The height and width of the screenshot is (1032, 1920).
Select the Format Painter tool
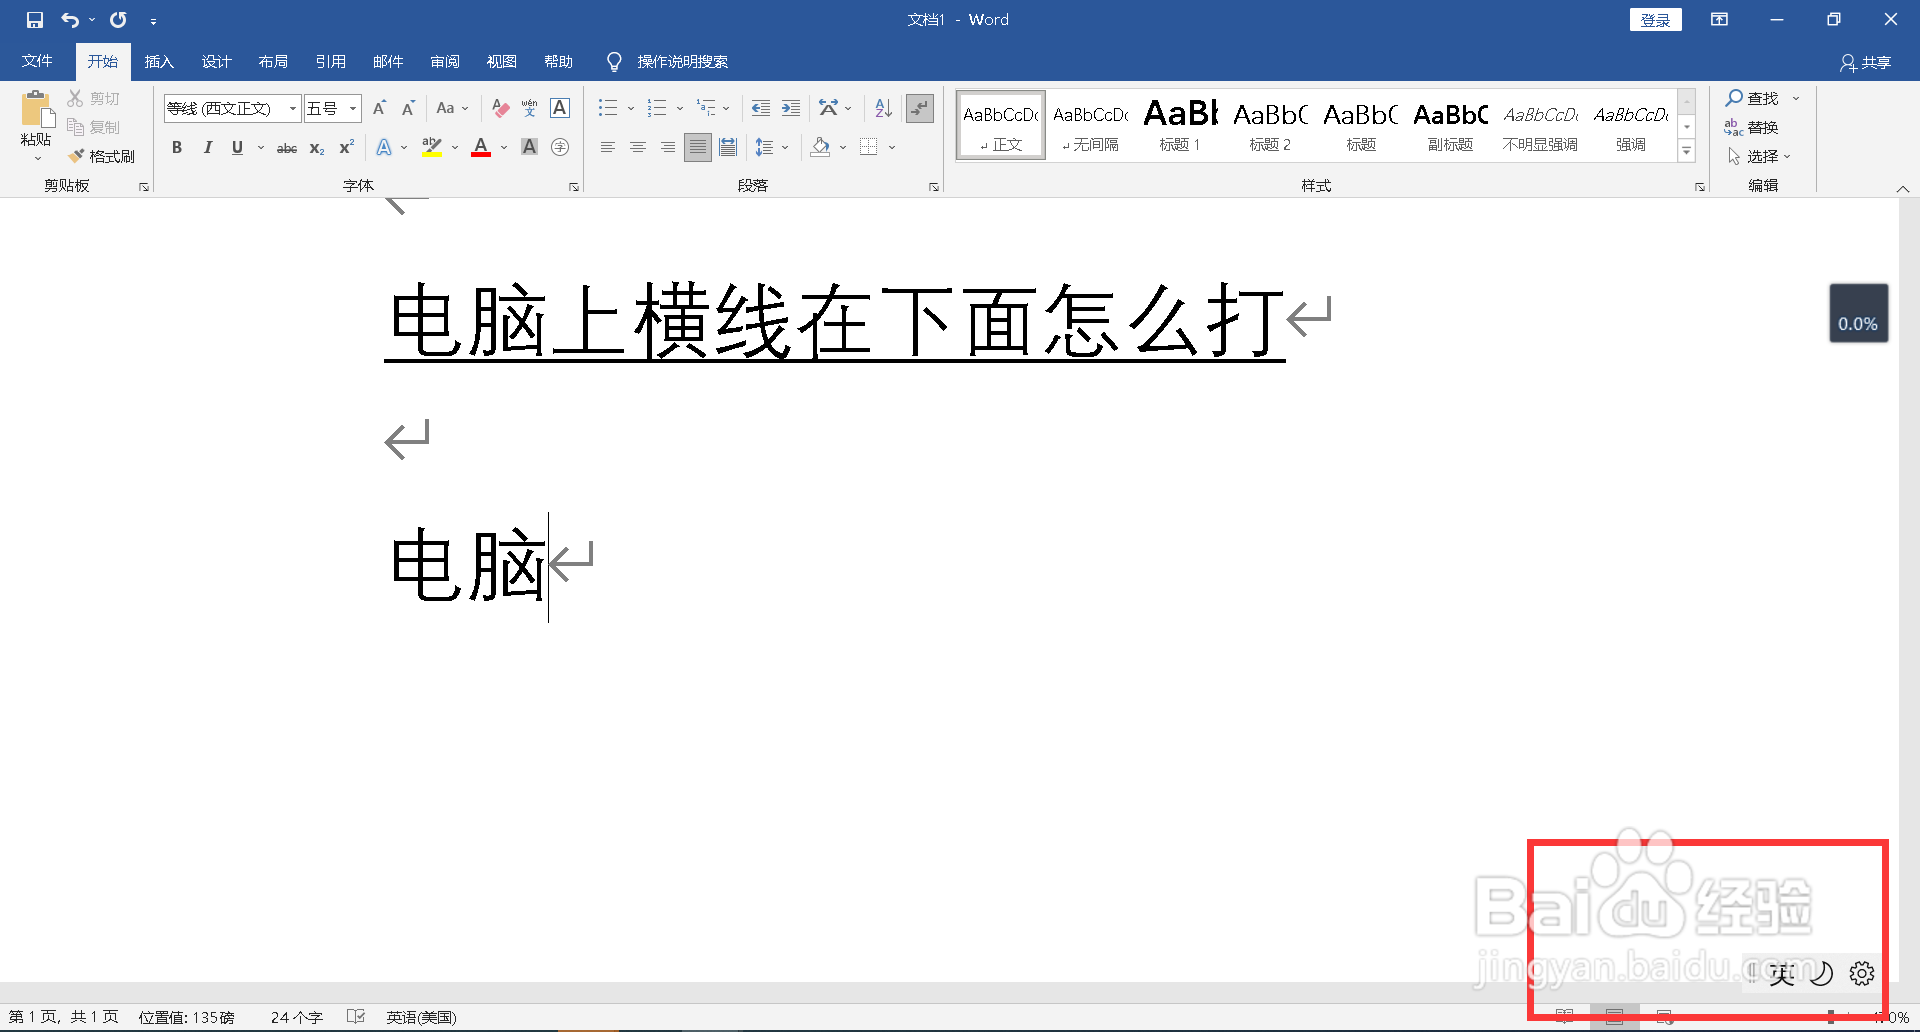[x=101, y=156]
